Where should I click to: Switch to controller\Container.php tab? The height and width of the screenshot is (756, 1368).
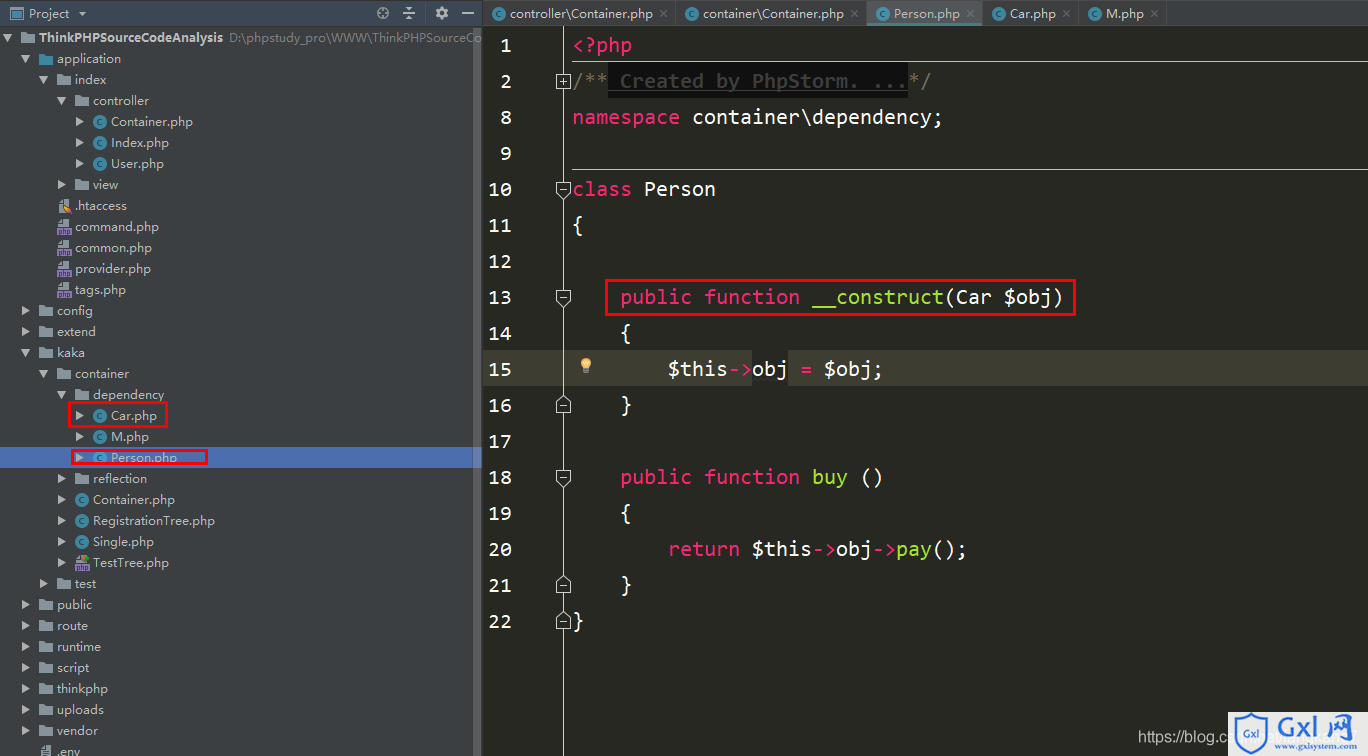tap(581, 14)
